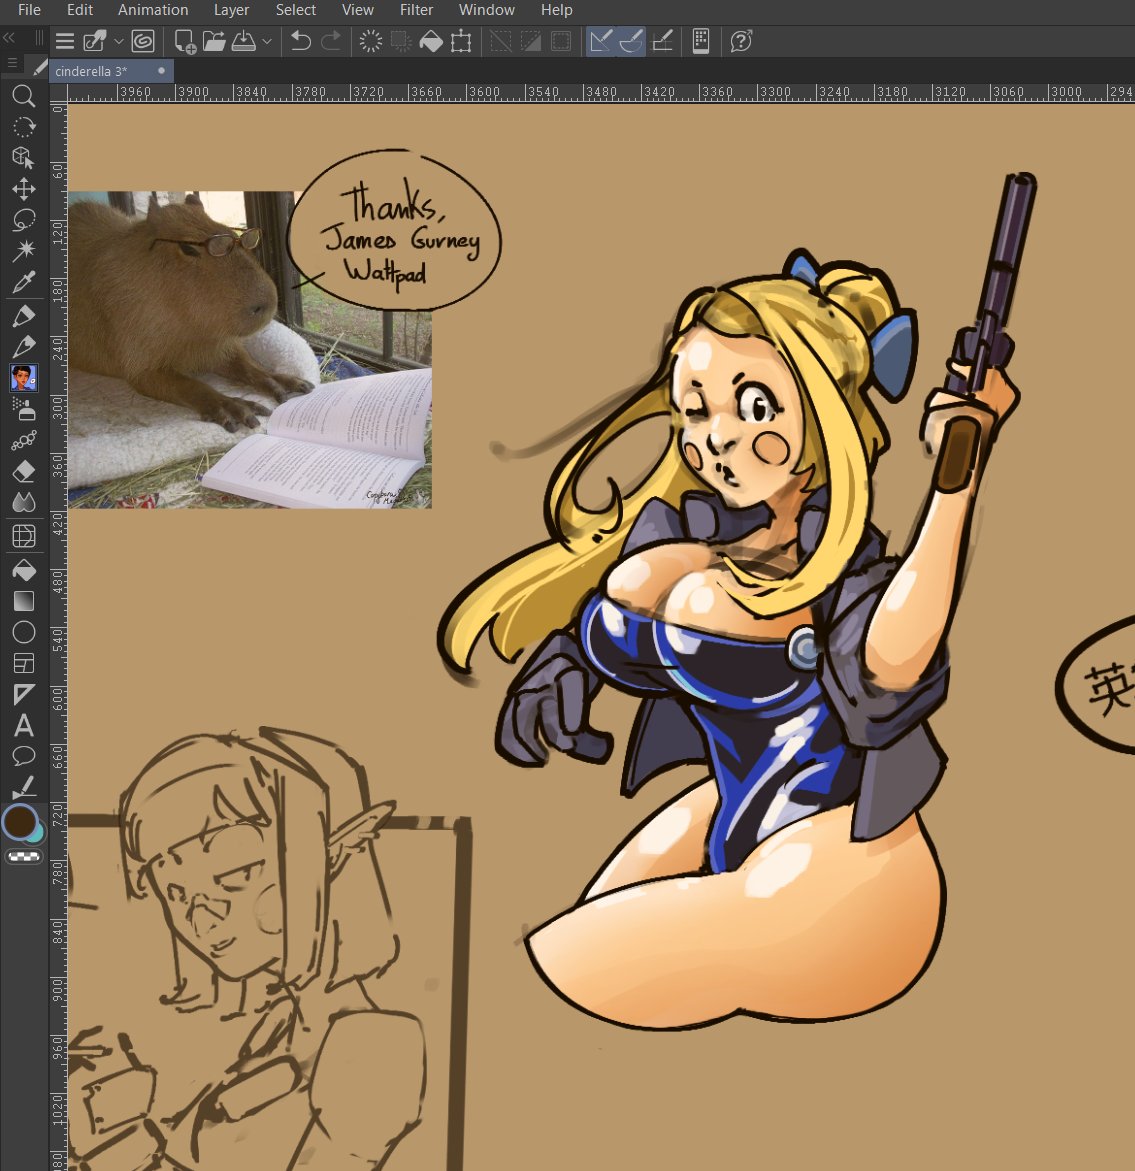Image resolution: width=1135 pixels, height=1171 pixels.
Task: Select the Figure ellipse tool
Action: tap(24, 633)
